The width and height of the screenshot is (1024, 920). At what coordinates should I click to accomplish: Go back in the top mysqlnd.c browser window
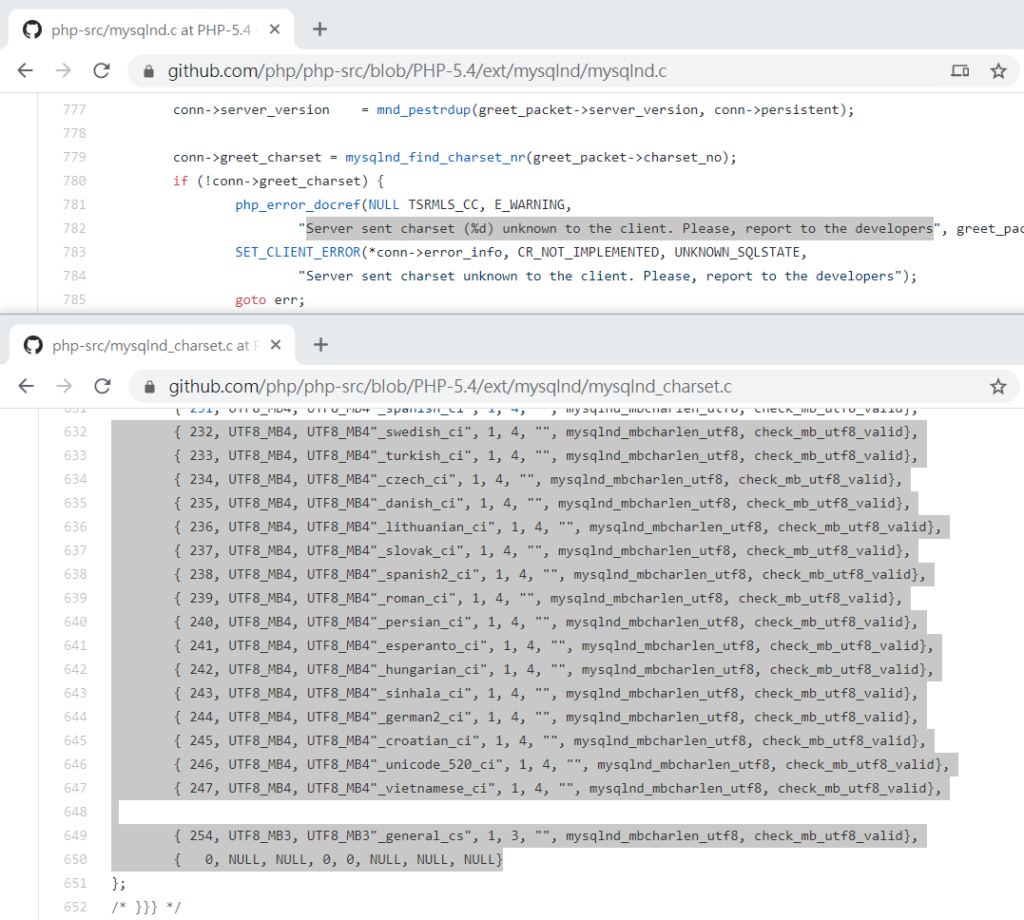25,71
